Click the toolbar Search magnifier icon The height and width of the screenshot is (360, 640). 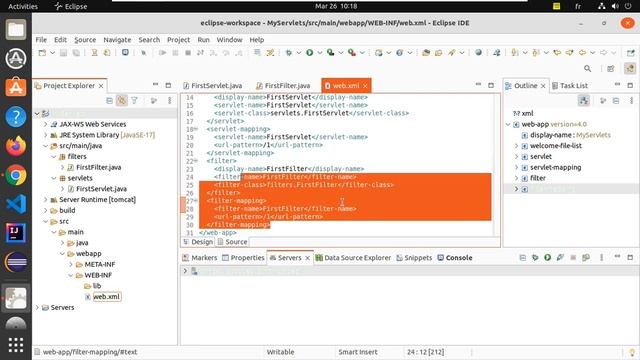pyautogui.click(x=587, y=69)
